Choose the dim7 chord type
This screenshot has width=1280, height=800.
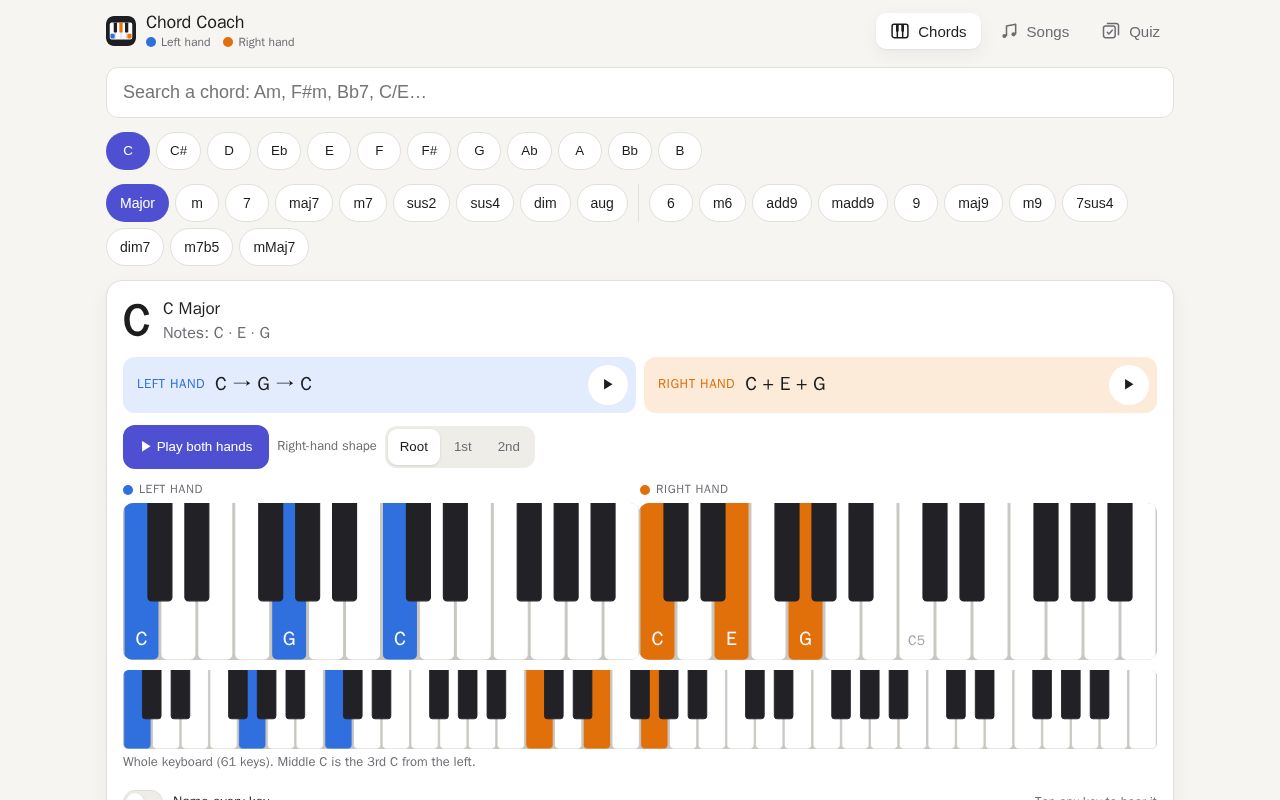(135, 247)
